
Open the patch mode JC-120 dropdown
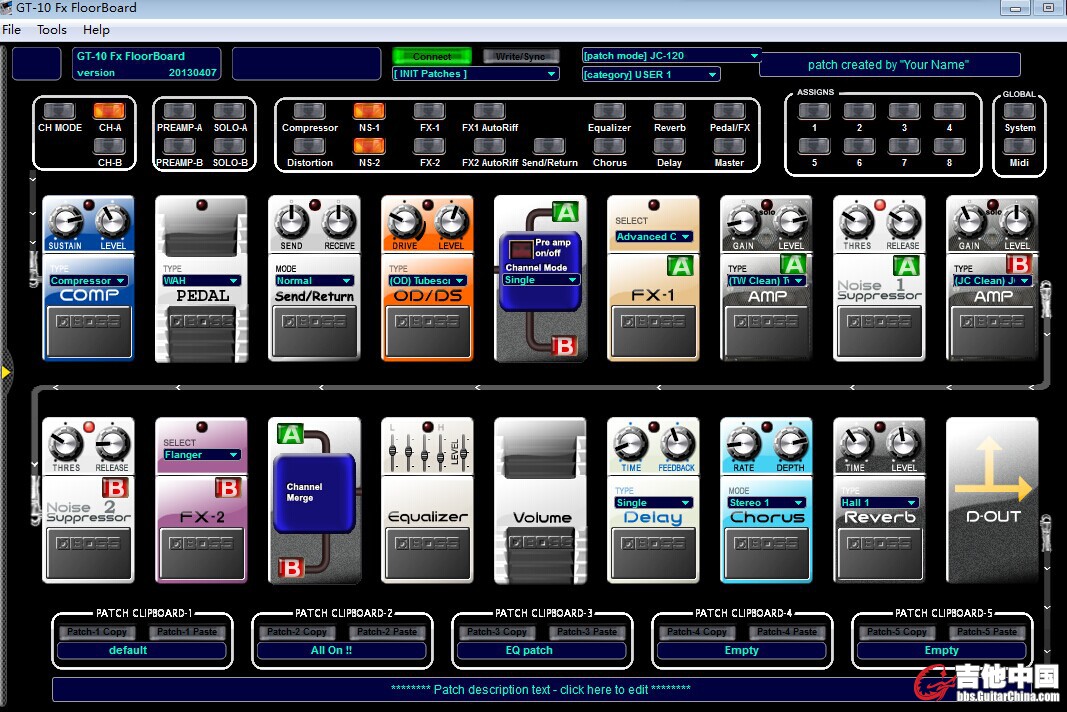pos(671,56)
